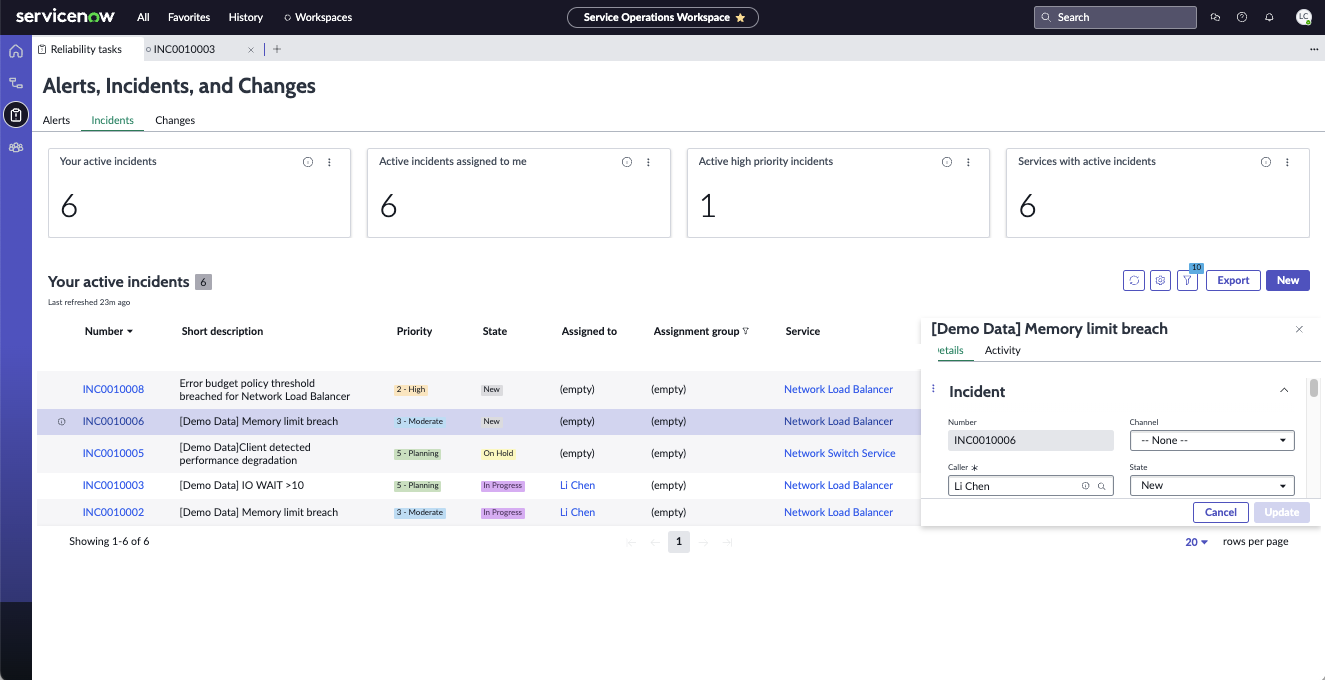Click the ServiceNow logo
This screenshot has width=1325, height=680.
65,17
